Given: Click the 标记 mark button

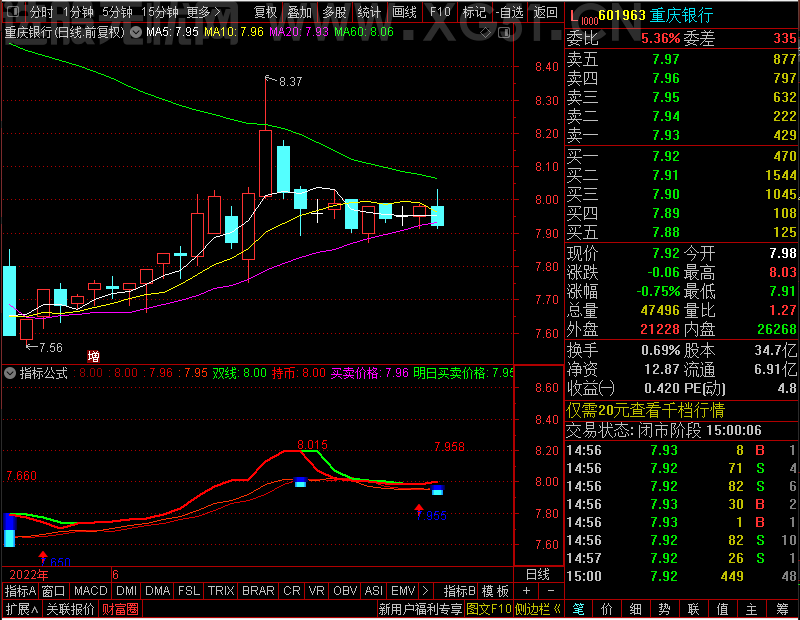Looking at the screenshot, I should click(474, 12).
